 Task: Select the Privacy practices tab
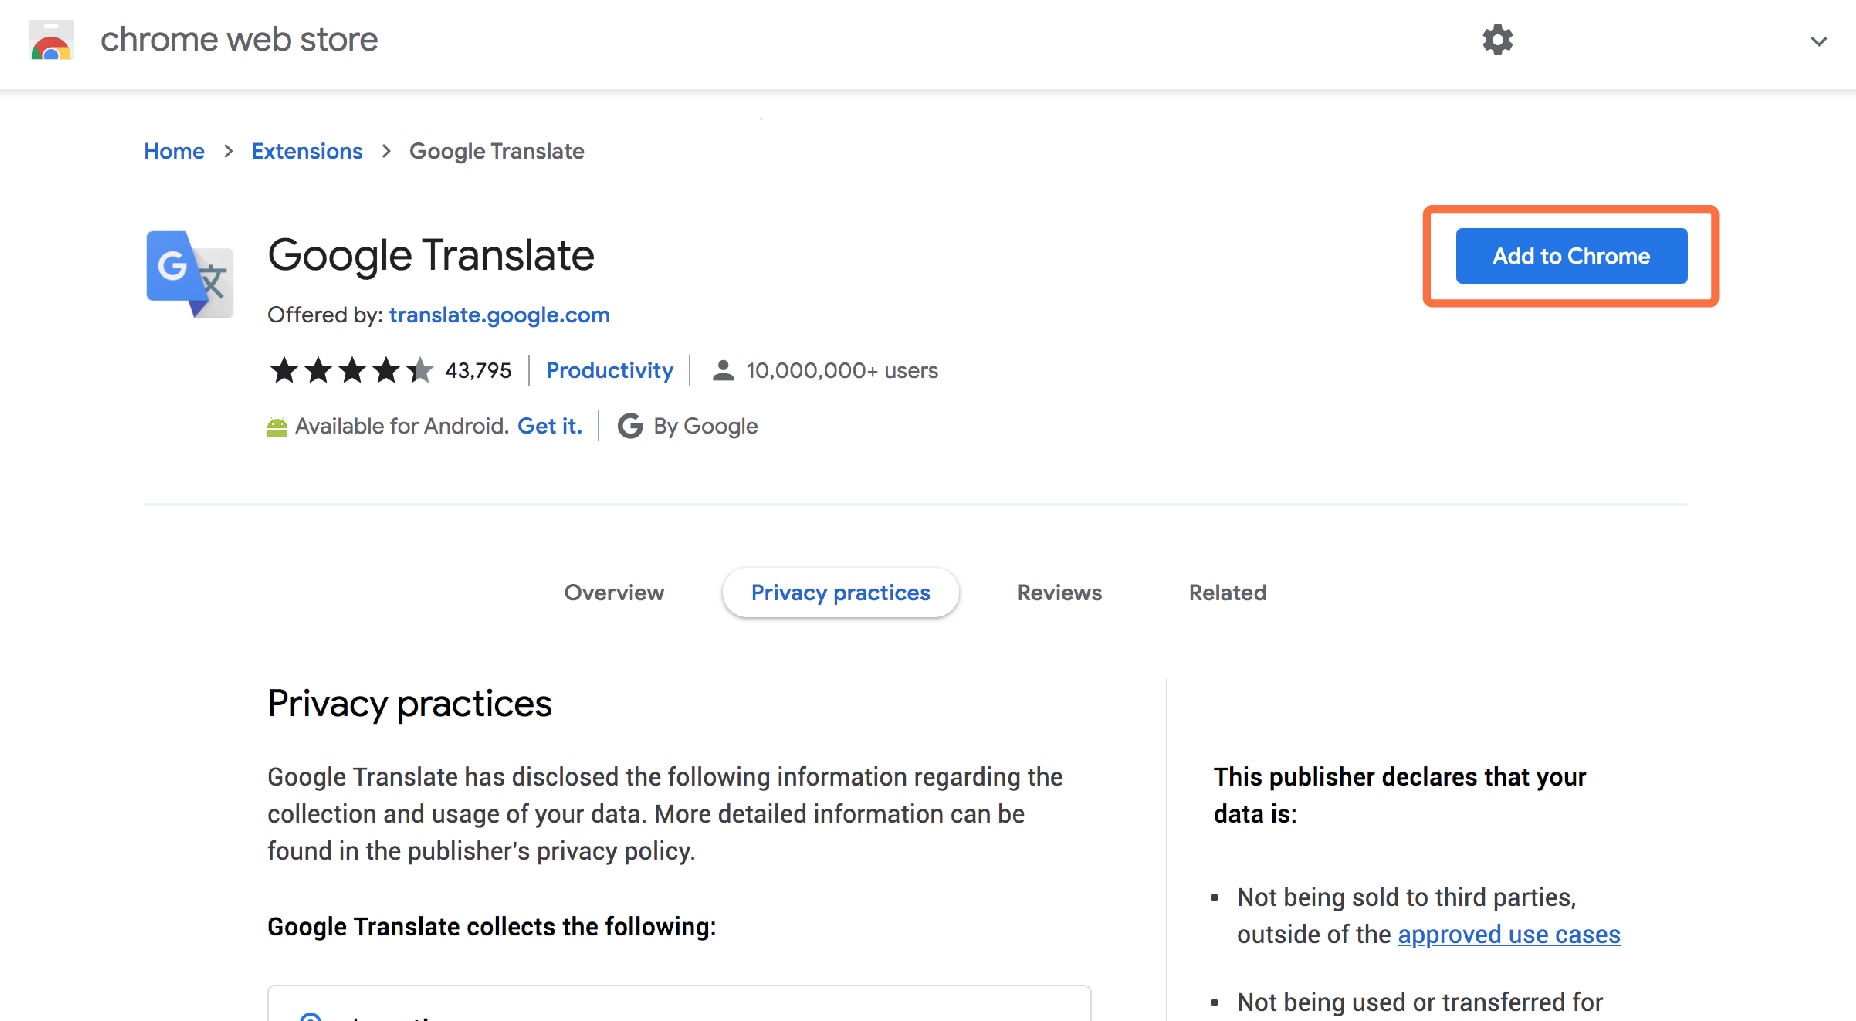pos(840,593)
